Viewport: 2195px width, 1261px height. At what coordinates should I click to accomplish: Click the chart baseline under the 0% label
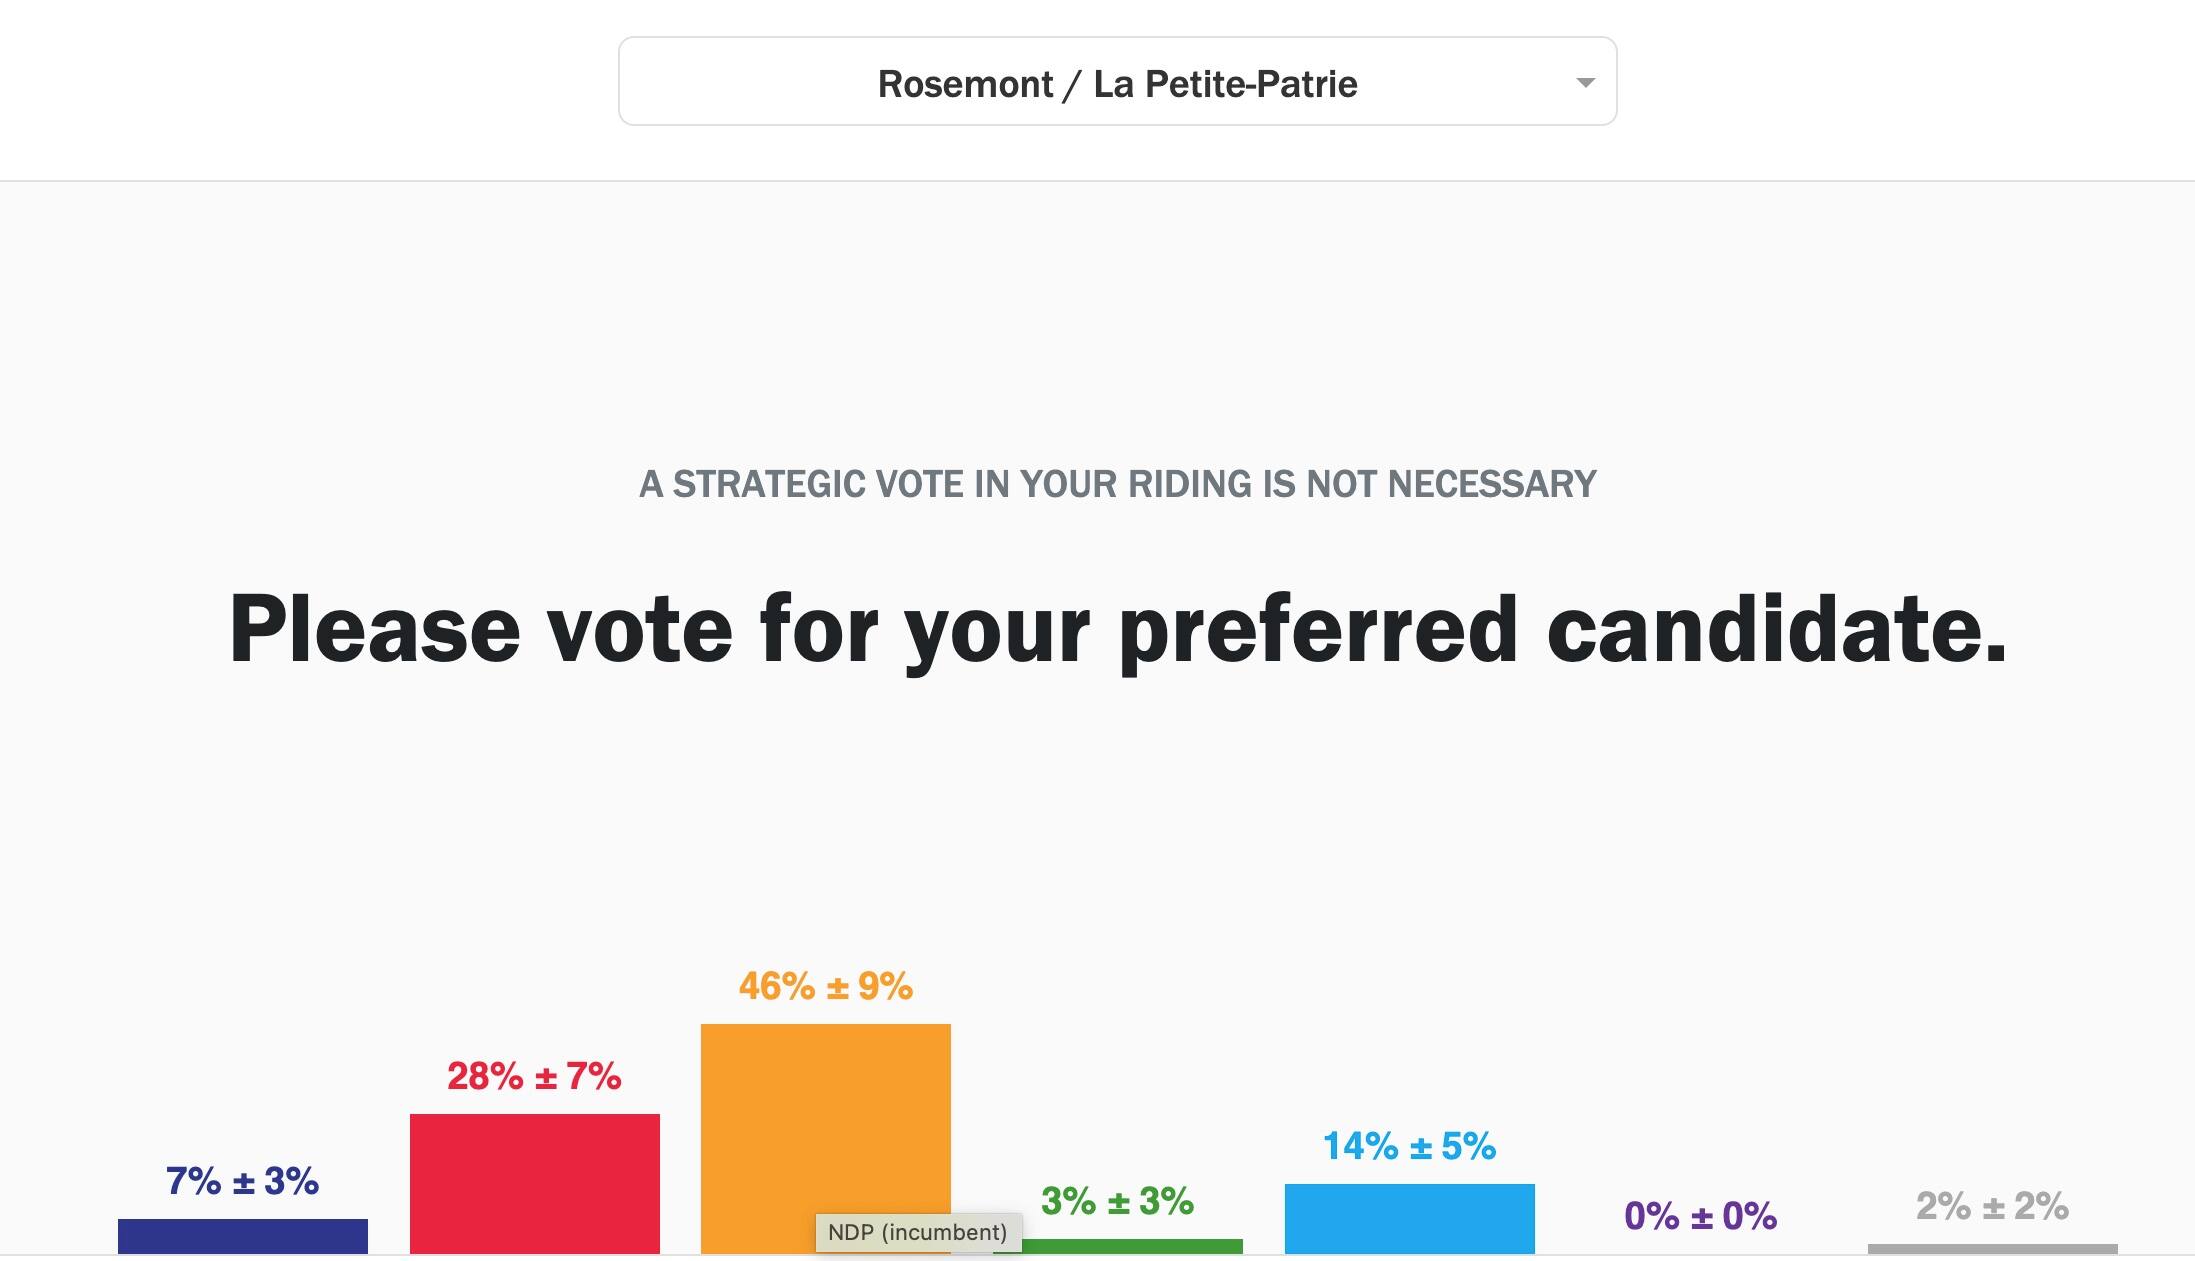click(x=1701, y=1255)
